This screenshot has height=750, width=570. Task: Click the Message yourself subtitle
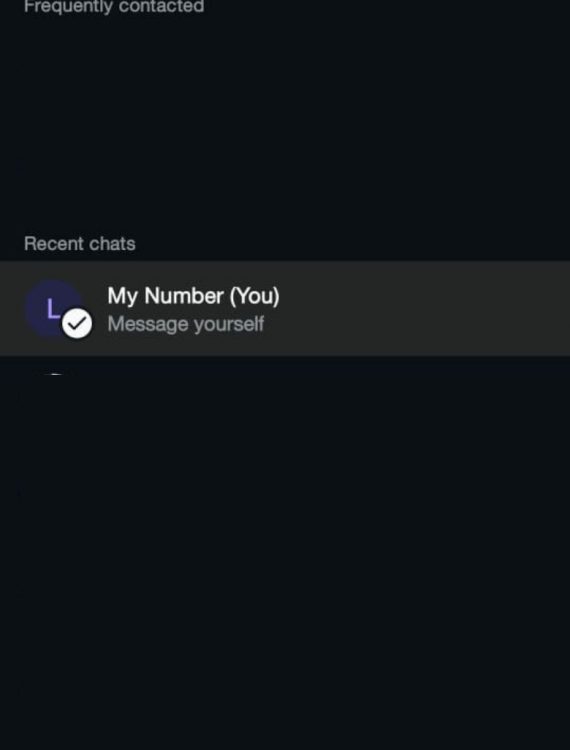pos(186,324)
